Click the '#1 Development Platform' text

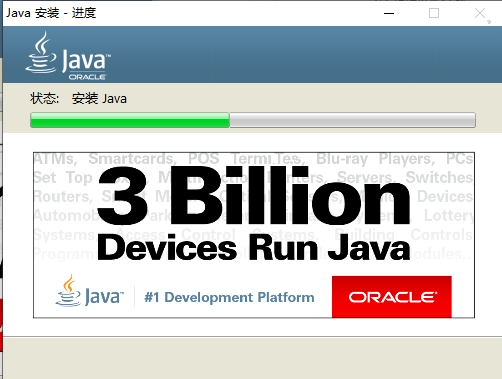(x=229, y=297)
